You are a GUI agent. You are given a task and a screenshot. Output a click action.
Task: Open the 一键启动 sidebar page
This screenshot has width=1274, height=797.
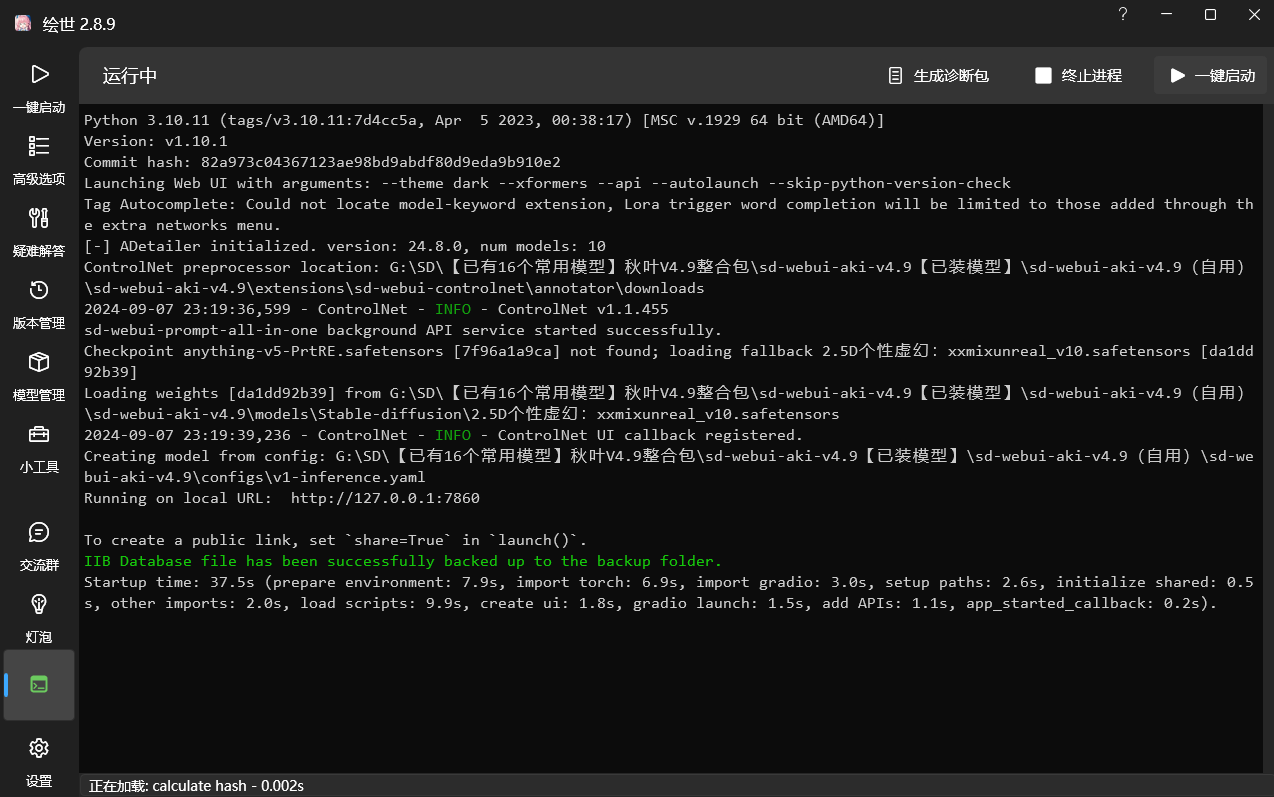[39, 88]
